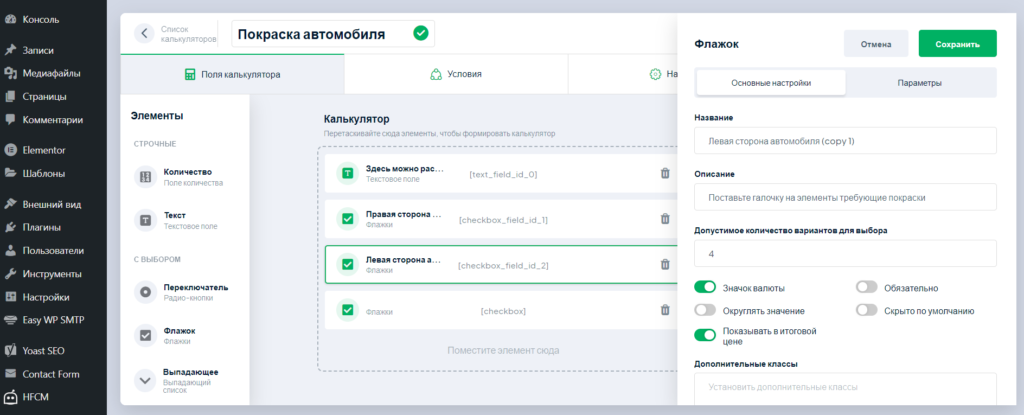The height and width of the screenshot is (415, 1024).
Task: Turn off Показывать в итоговой цене toggle
Action: 705,335
